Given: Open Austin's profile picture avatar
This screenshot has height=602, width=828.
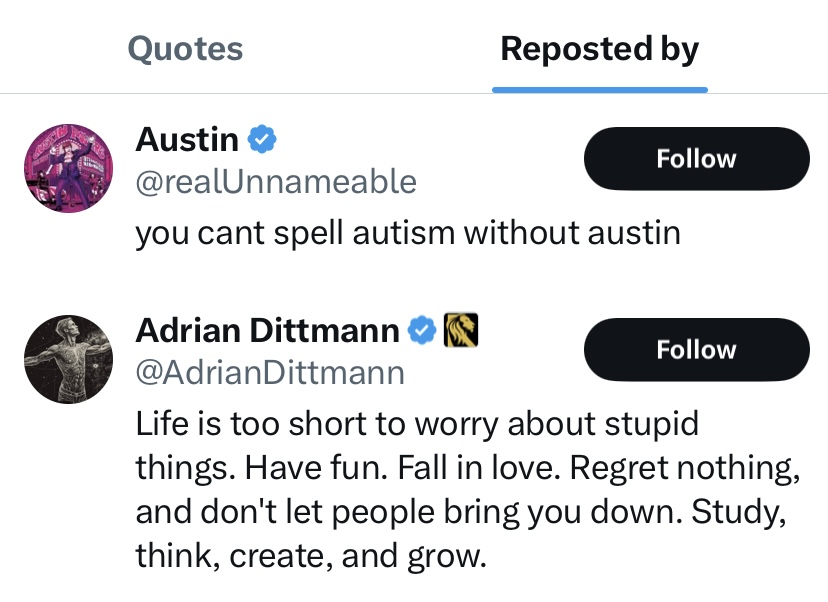Looking at the screenshot, I should coord(68,169).
